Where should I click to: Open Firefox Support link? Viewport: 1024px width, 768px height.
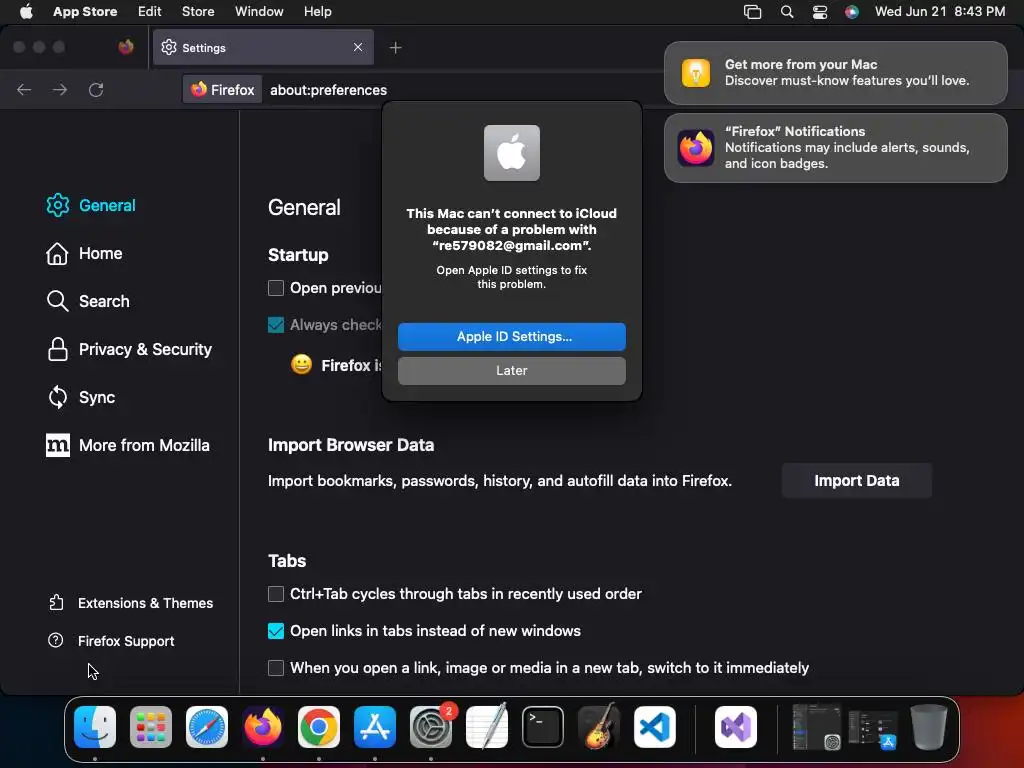click(111, 641)
